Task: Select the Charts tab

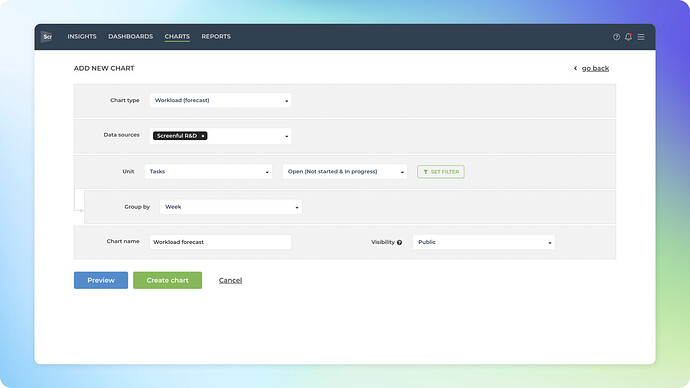Action: coord(177,37)
